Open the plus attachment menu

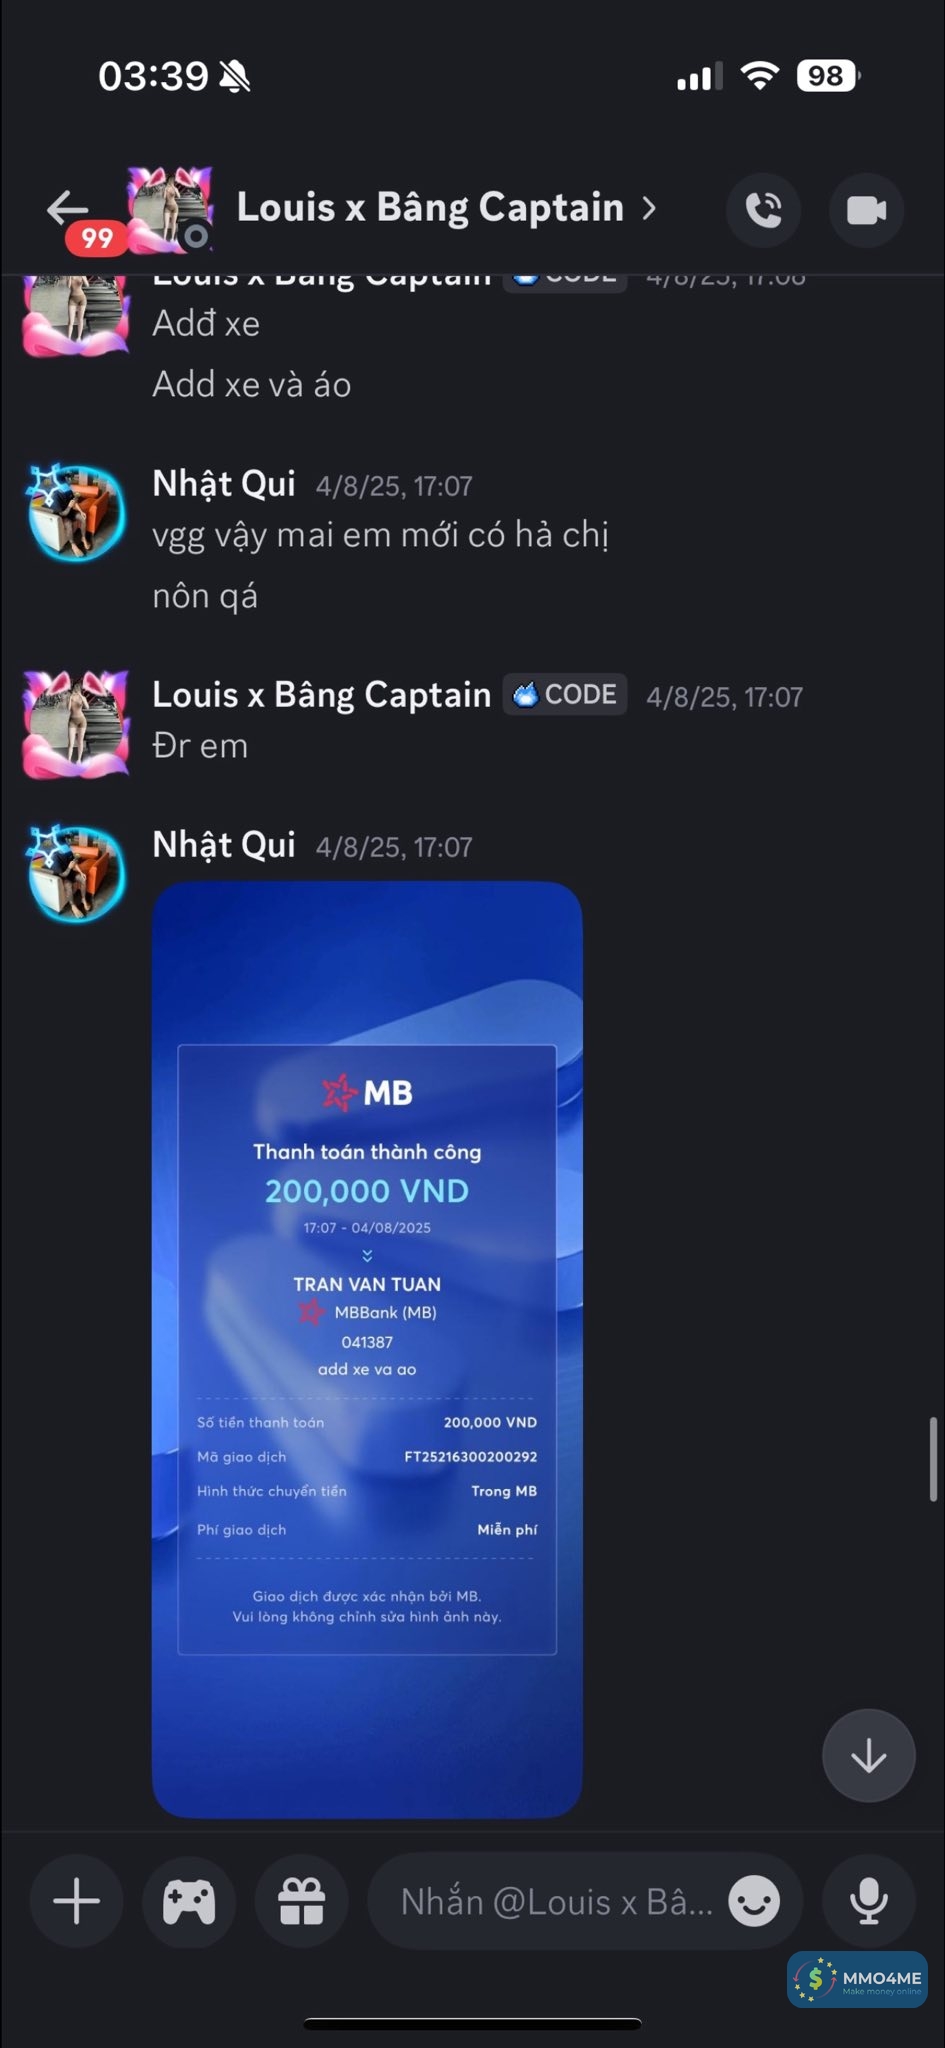point(76,1901)
